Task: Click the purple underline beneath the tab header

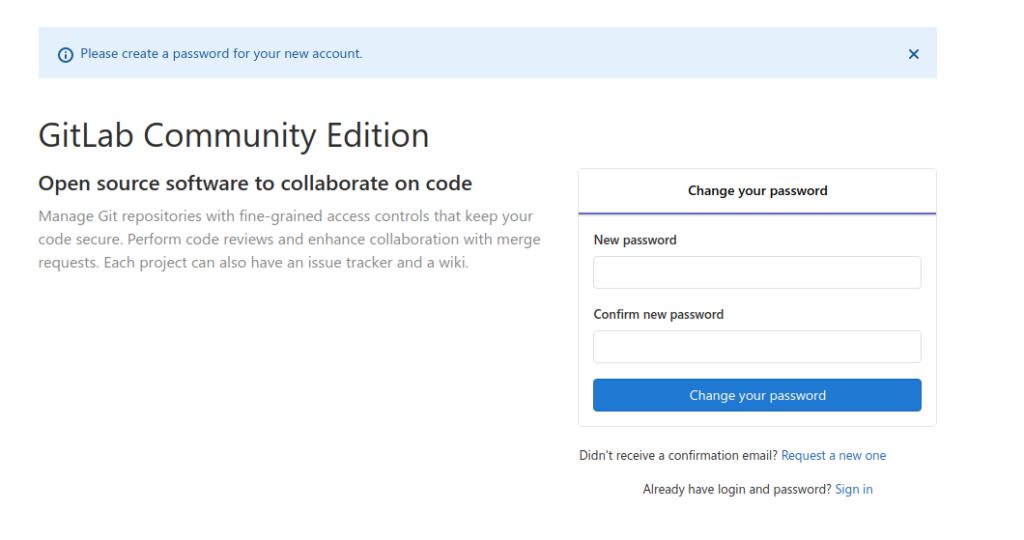Action: tap(757, 213)
